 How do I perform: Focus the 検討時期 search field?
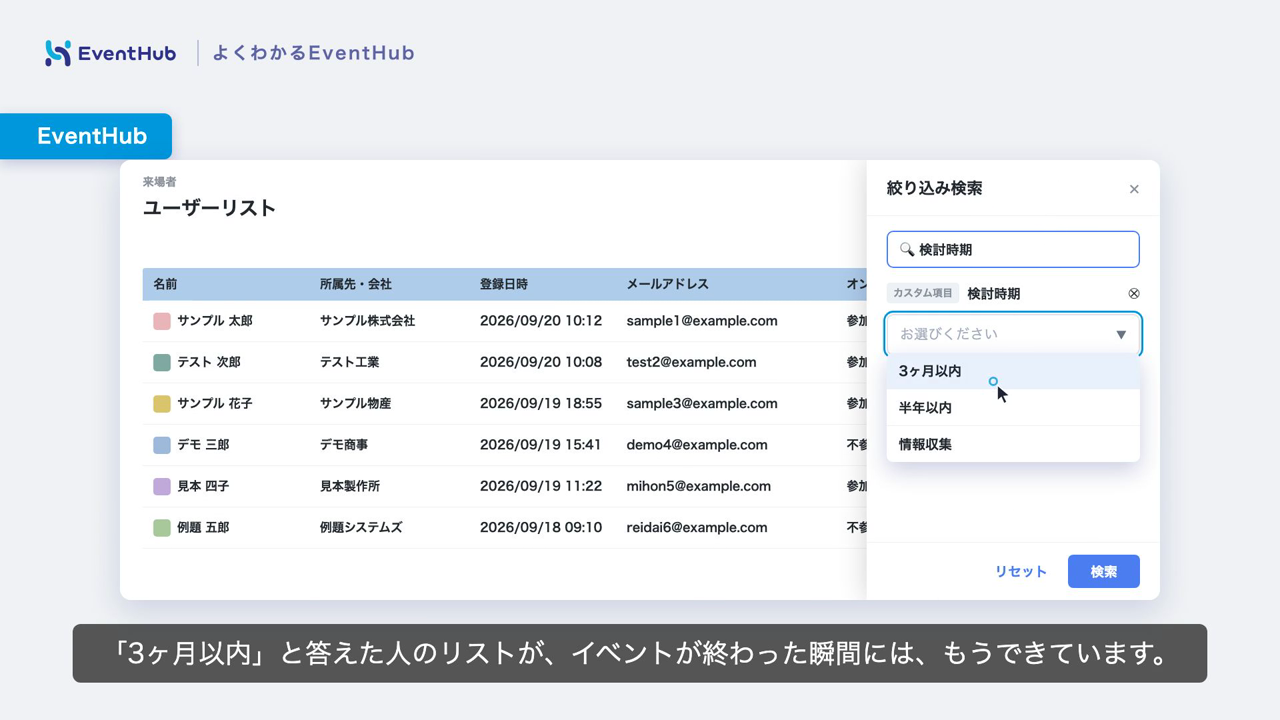1013,249
